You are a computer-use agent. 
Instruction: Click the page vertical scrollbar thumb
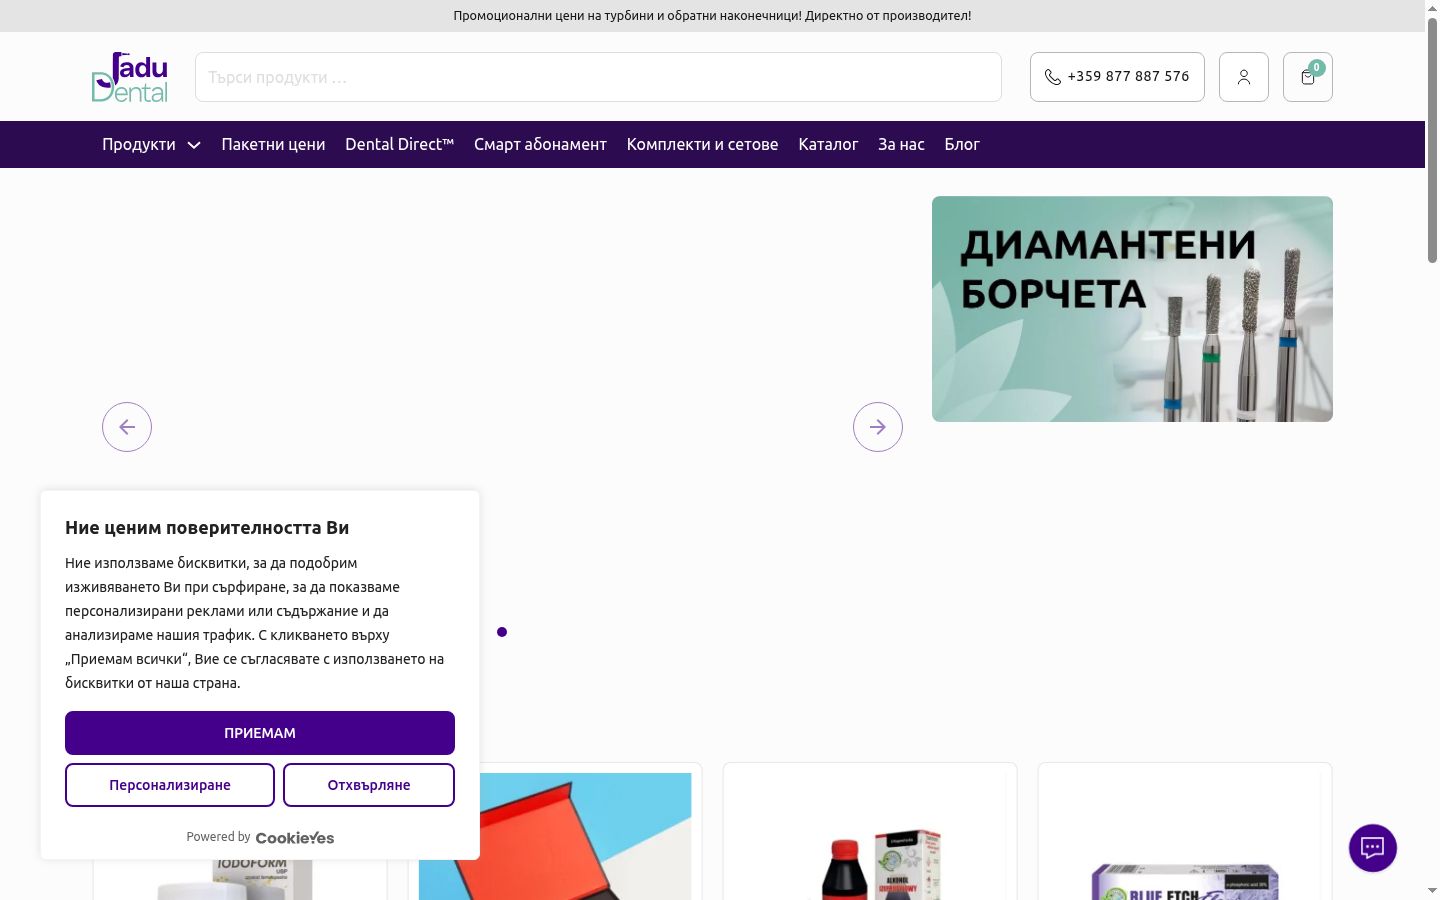point(1432,140)
